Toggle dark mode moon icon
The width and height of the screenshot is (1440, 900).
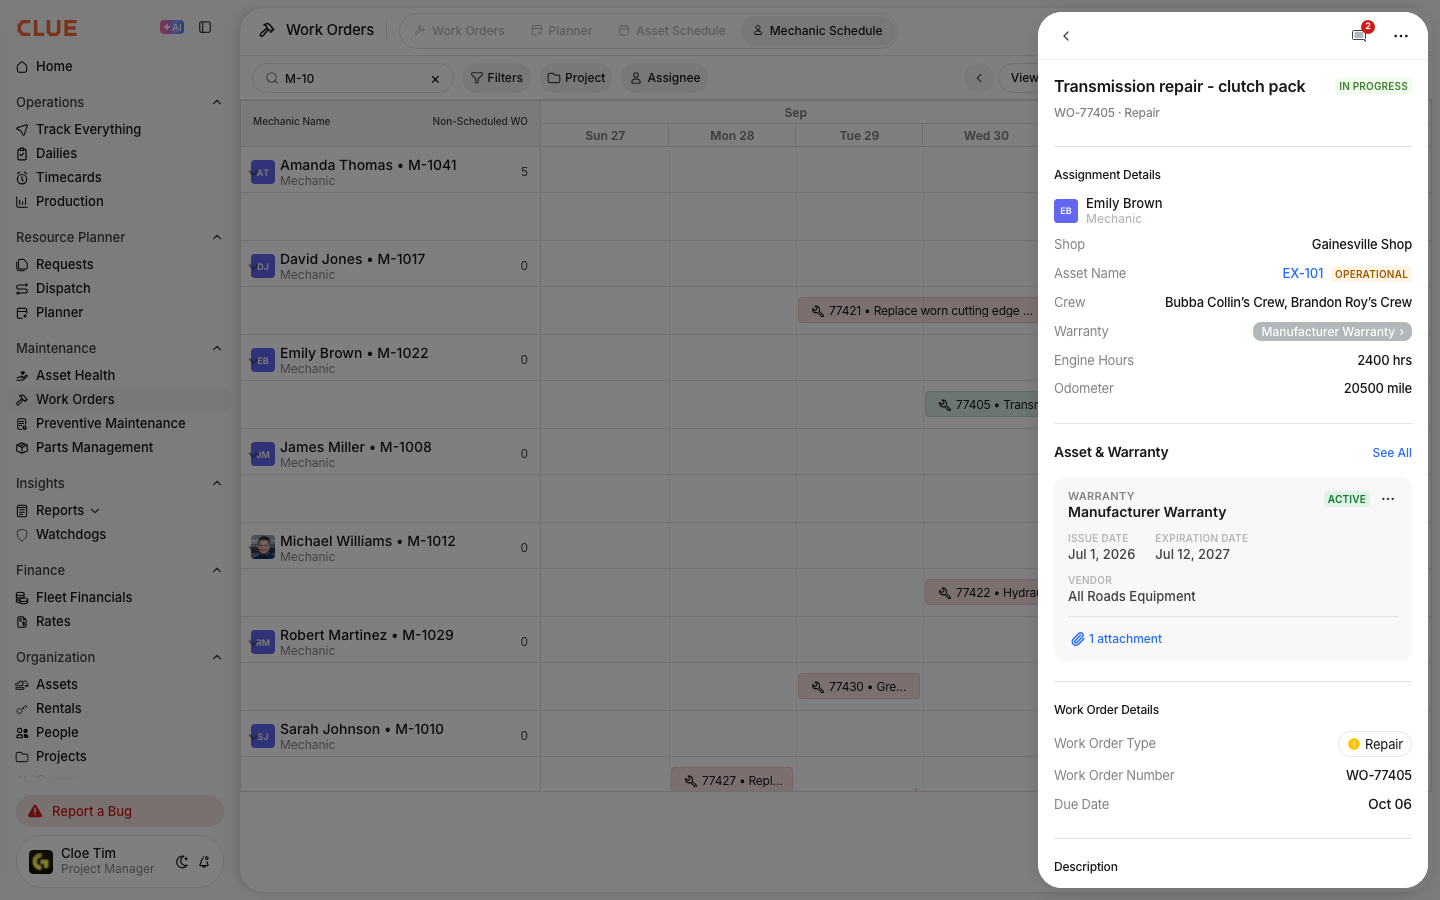coord(182,862)
